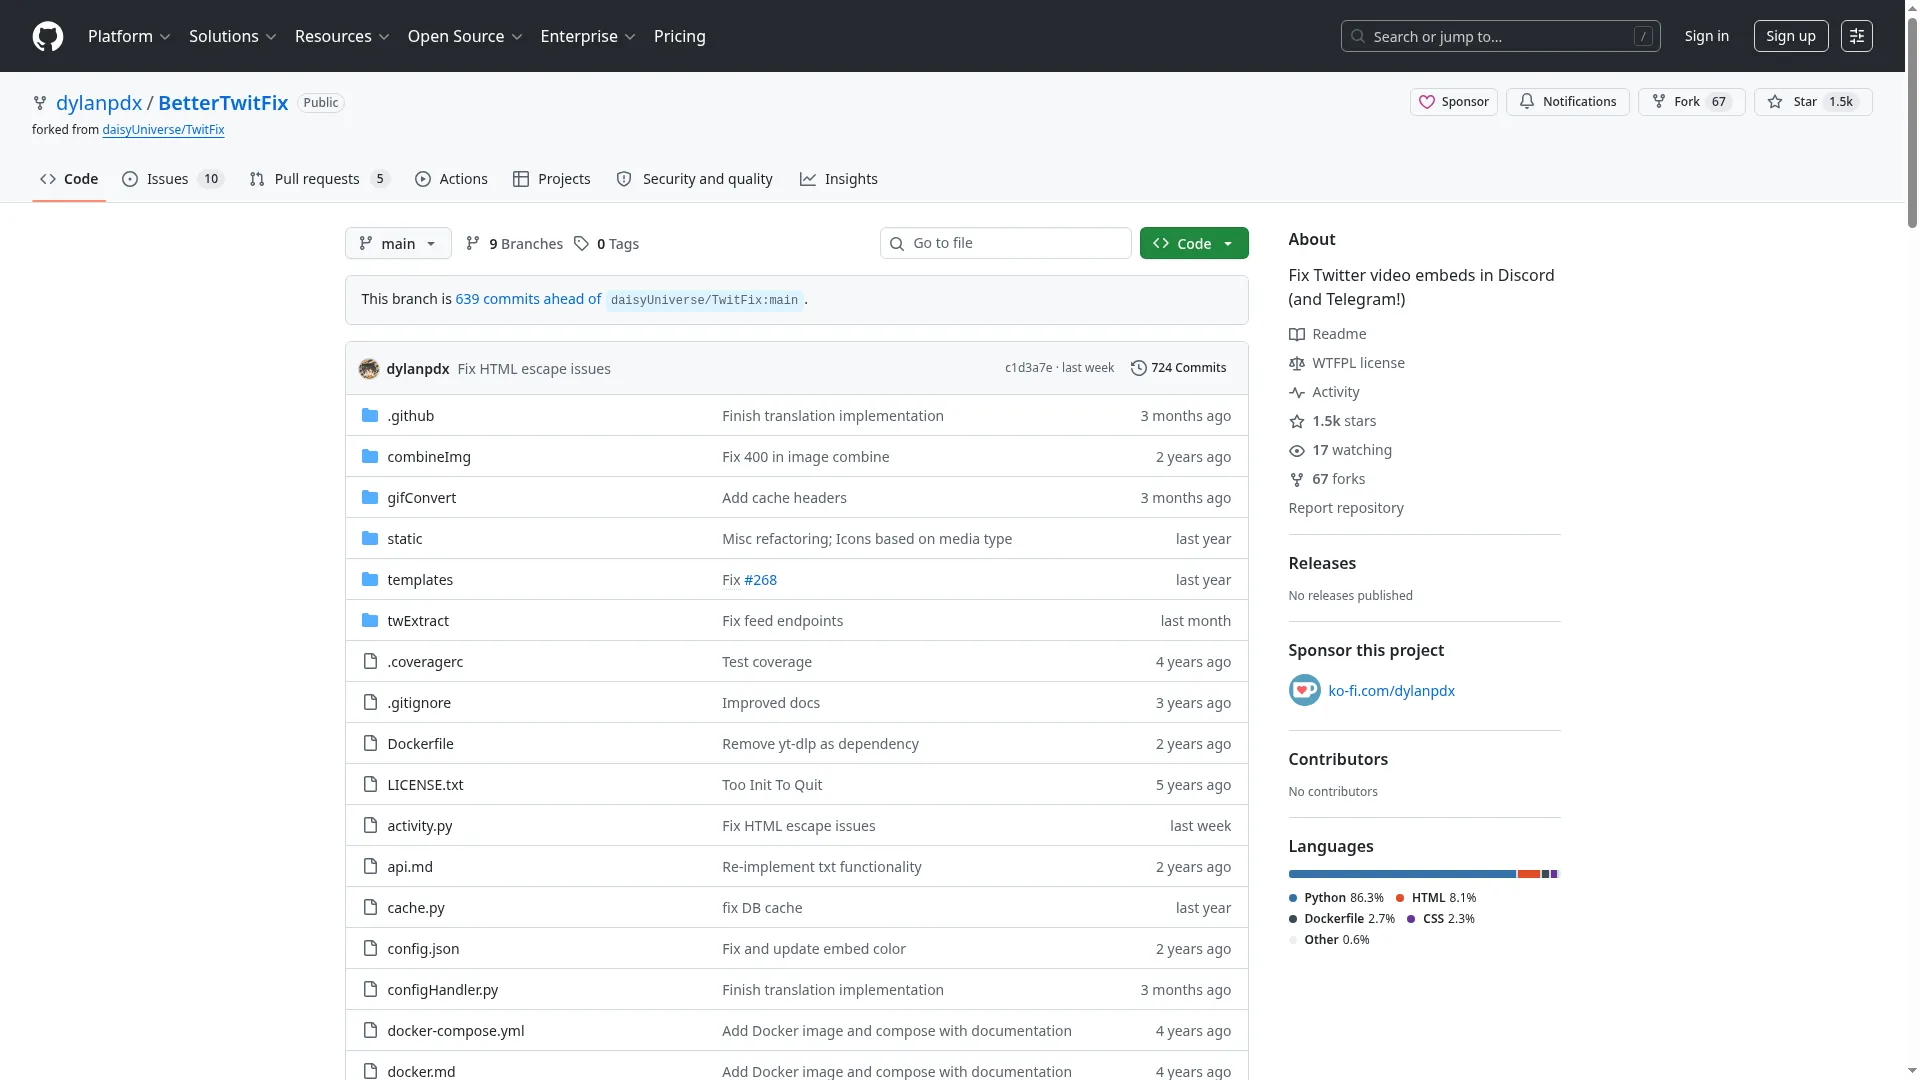Screen dimensions: 1920x1080
Task: Expand the Solutions menu
Action: [232, 36]
